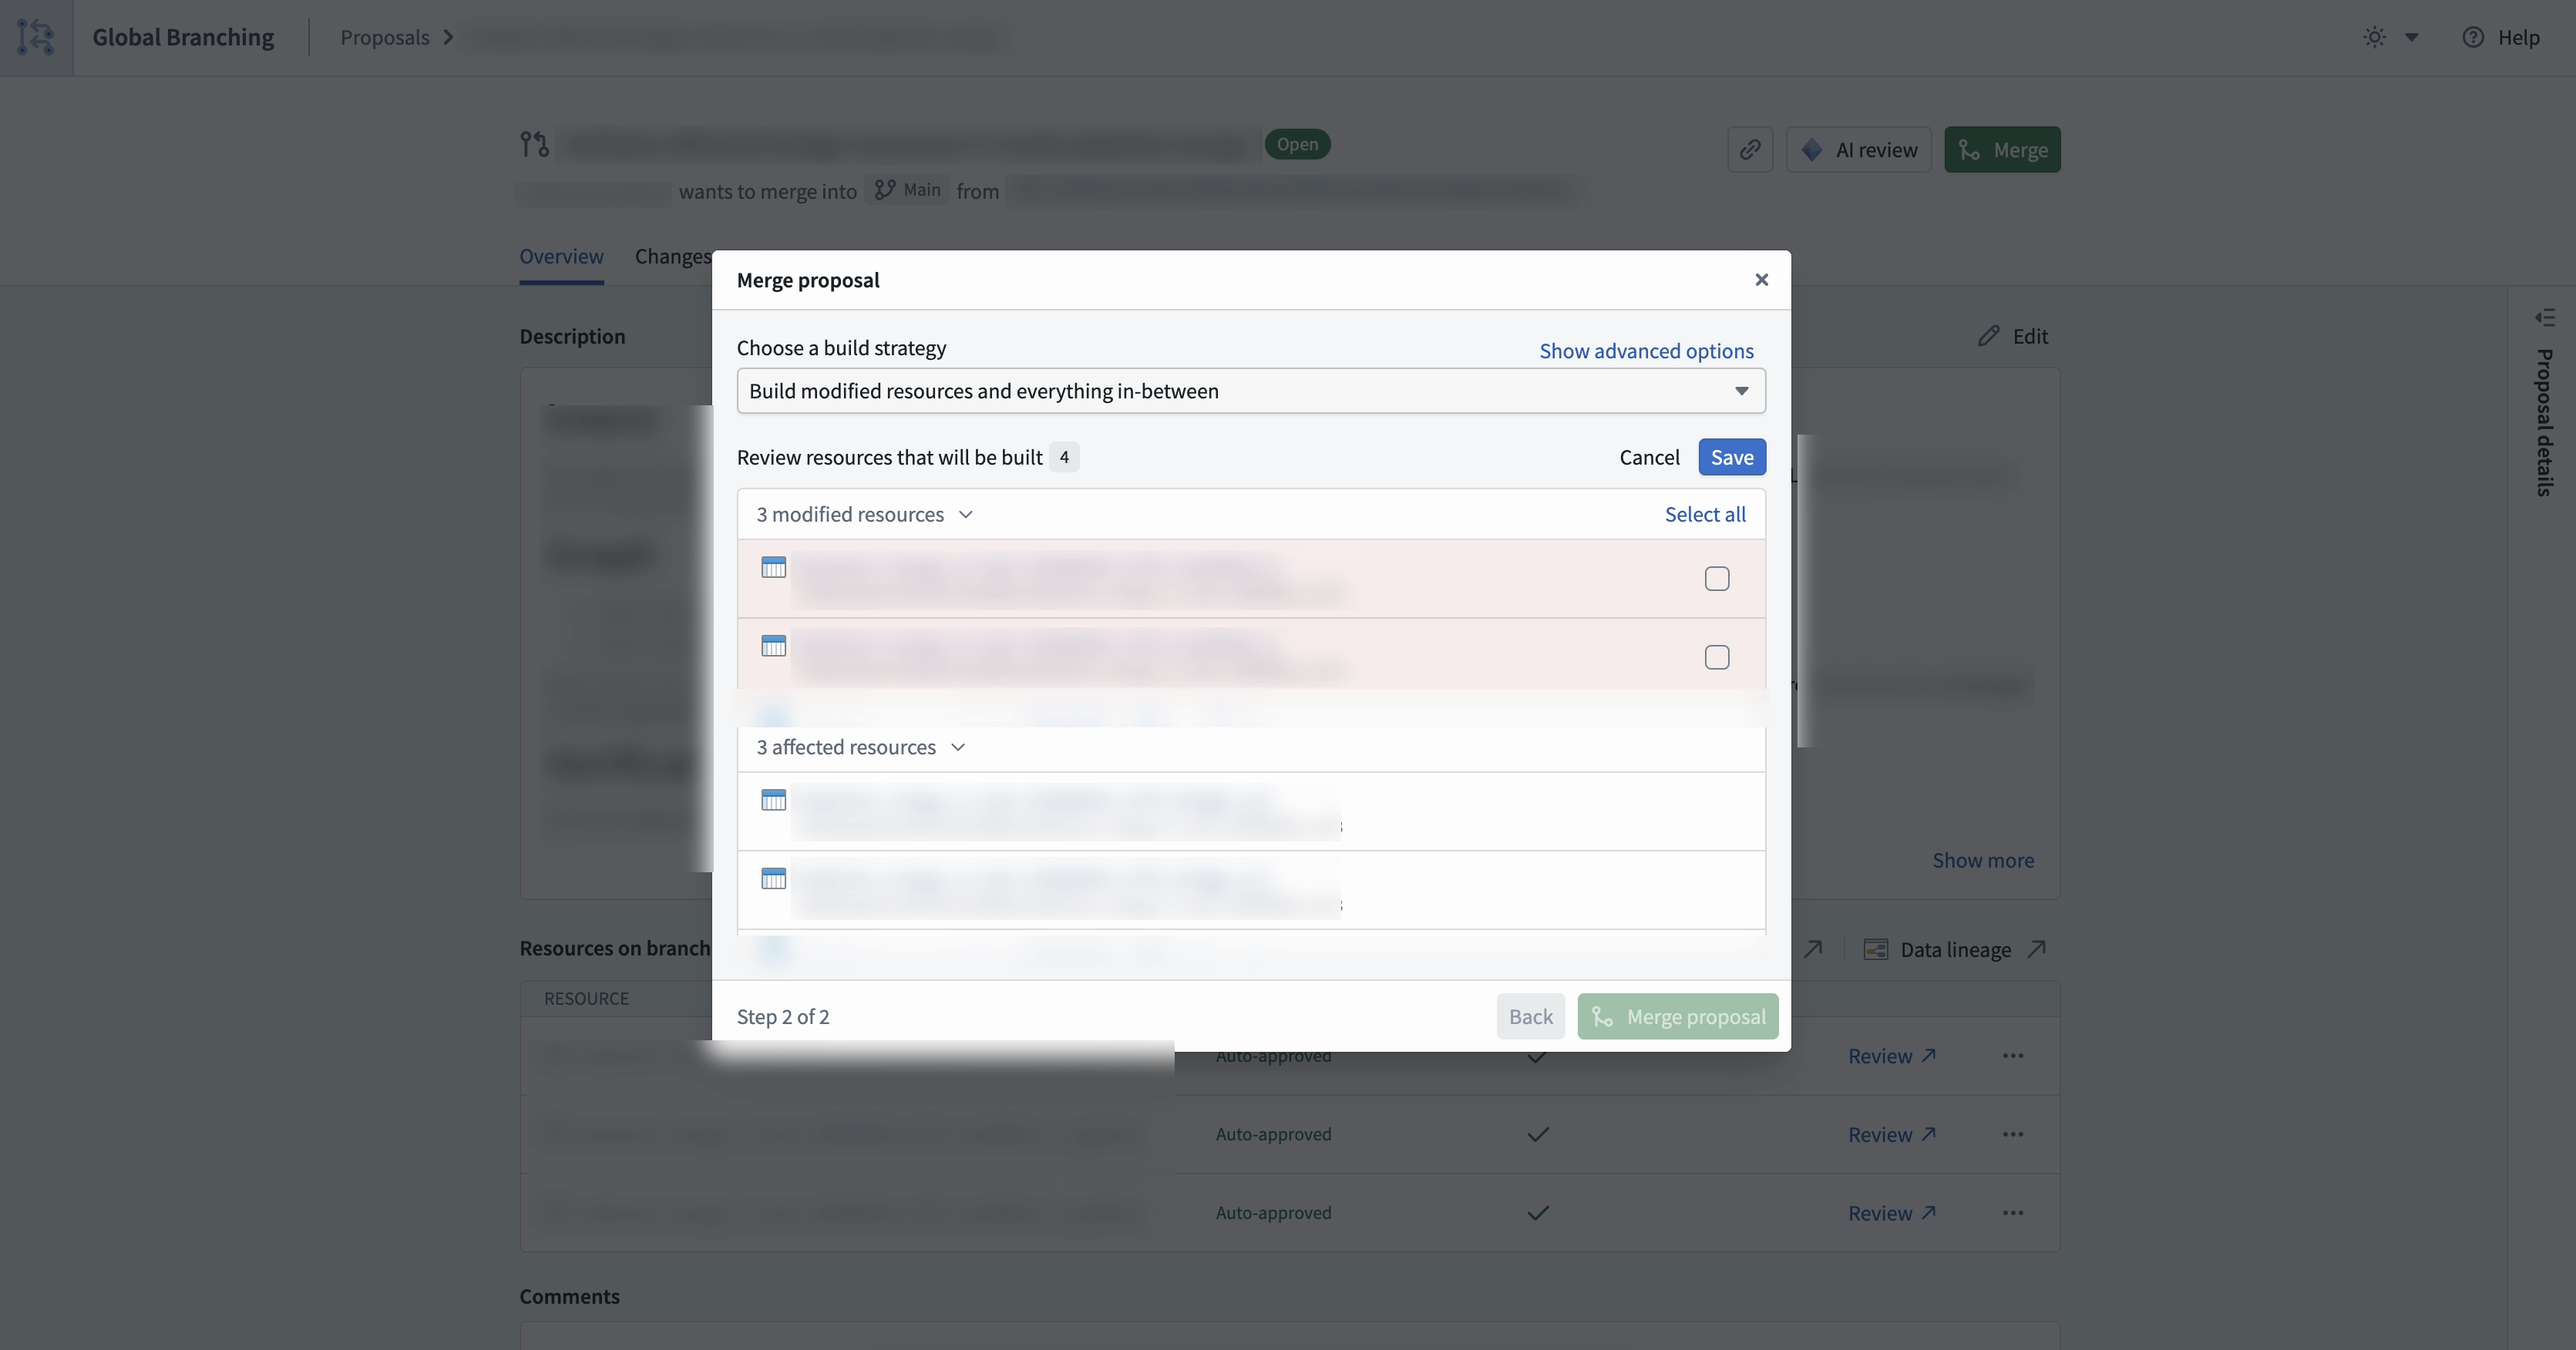Open the Help menu

coord(2500,37)
